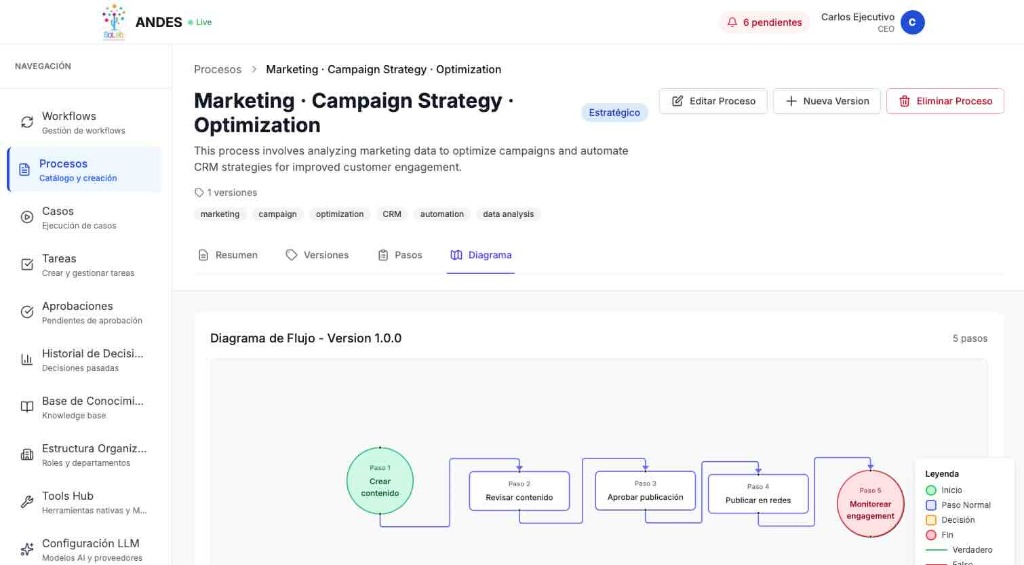The height and width of the screenshot is (565, 1024).
Task: Click the Tools Hub wrench icon
Action: pos(27,502)
